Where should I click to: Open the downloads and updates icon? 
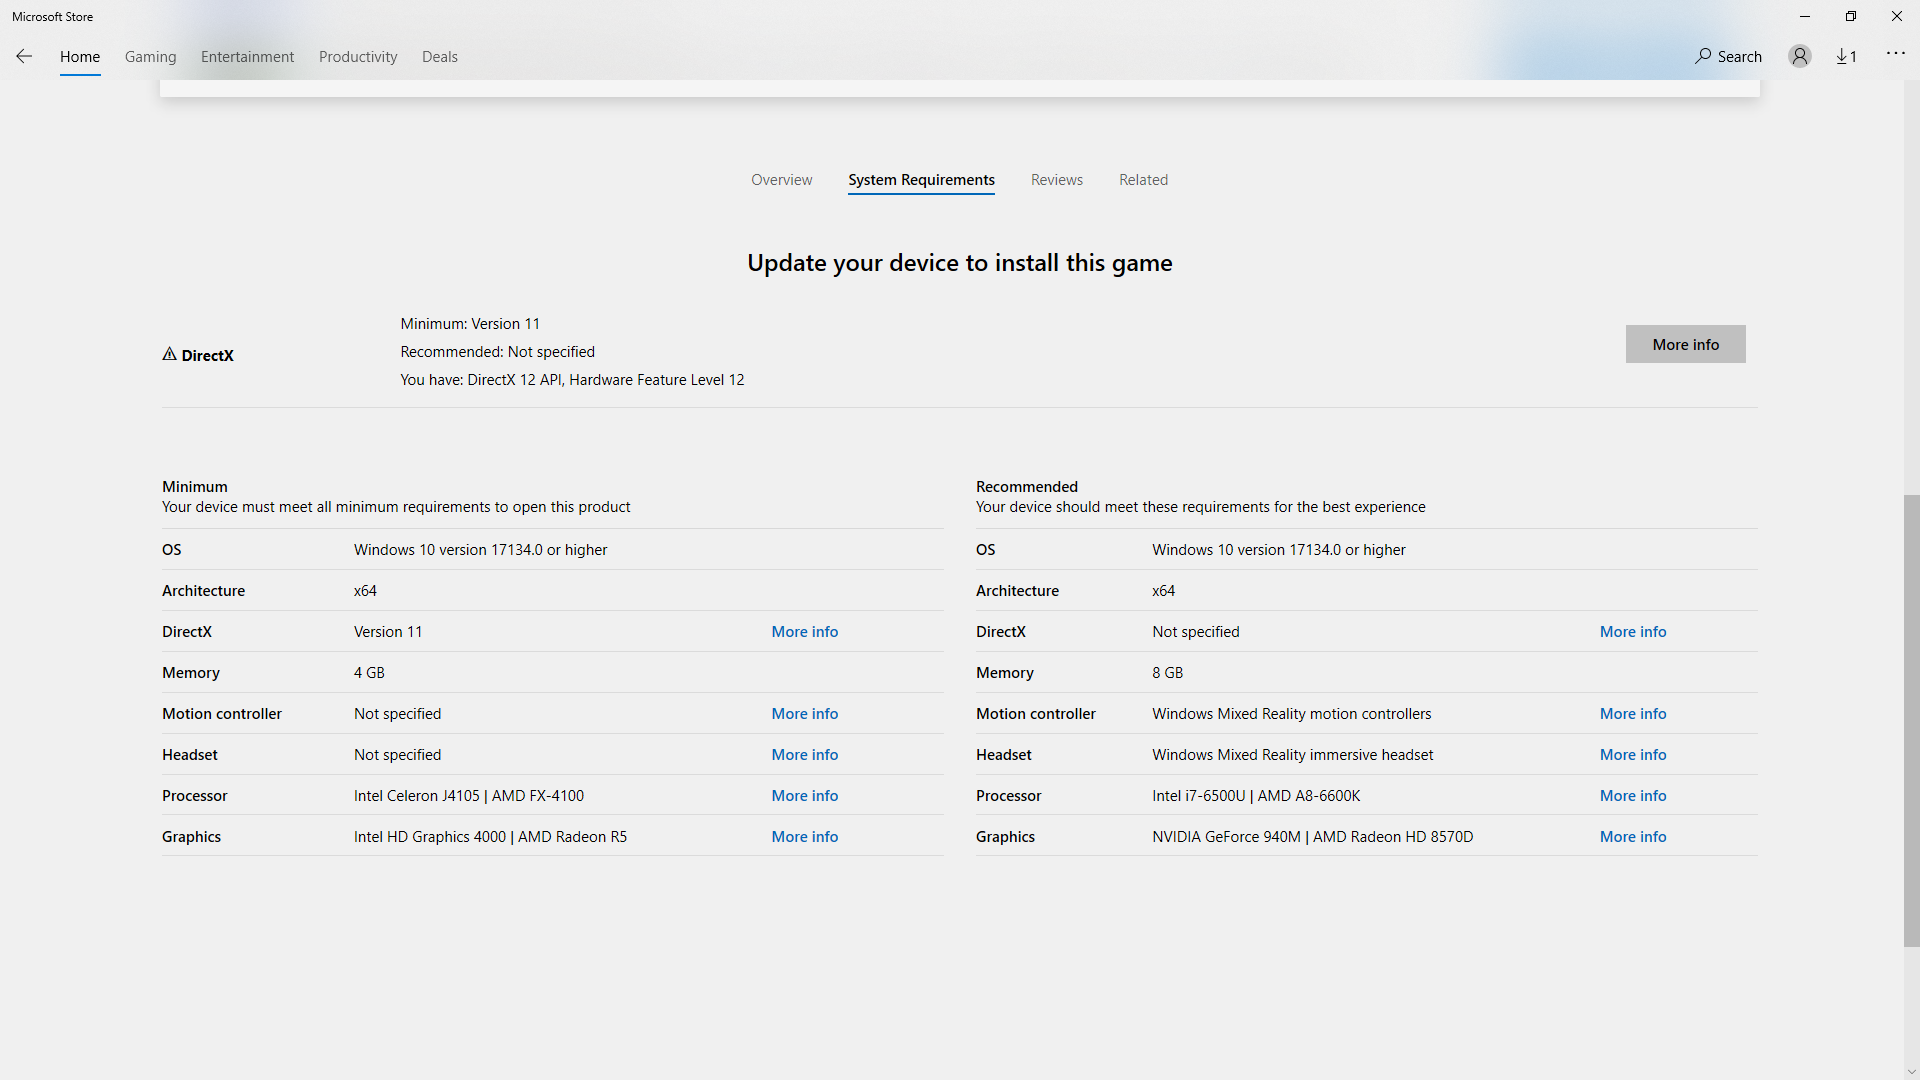1846,56
